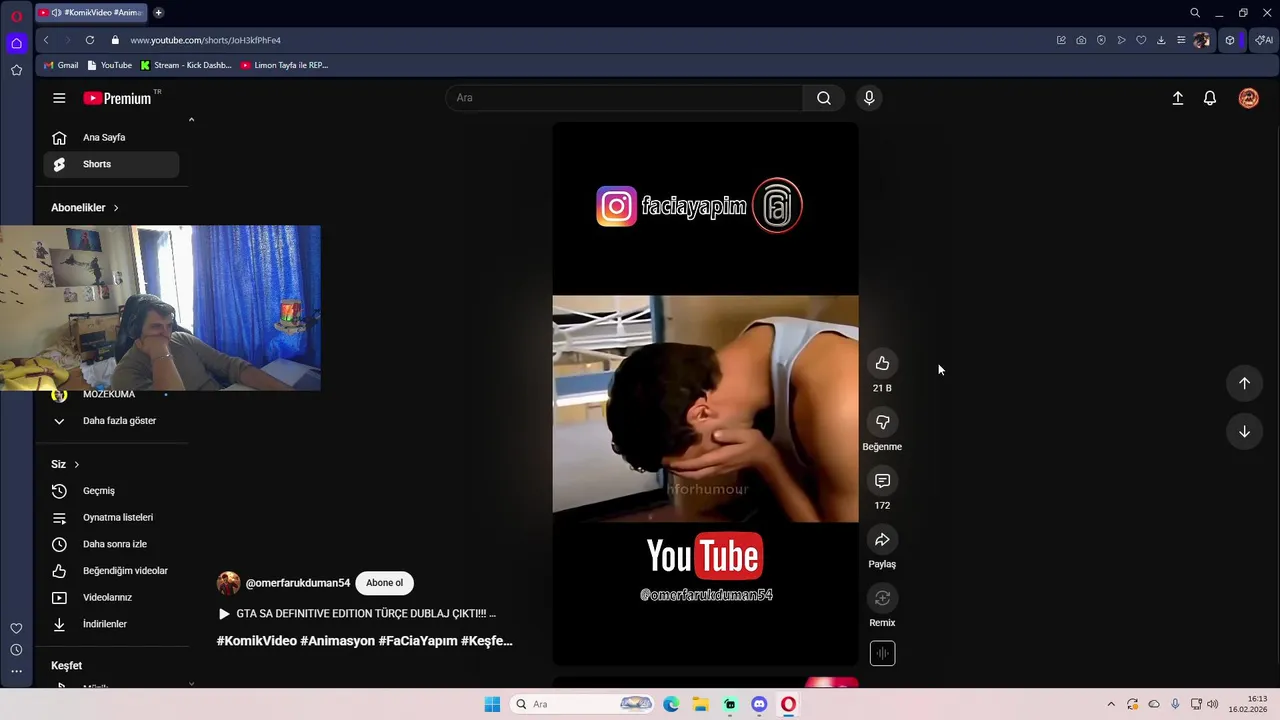Dislike the short (Beğenme)
Screen dimensions: 1280x720
(882, 422)
